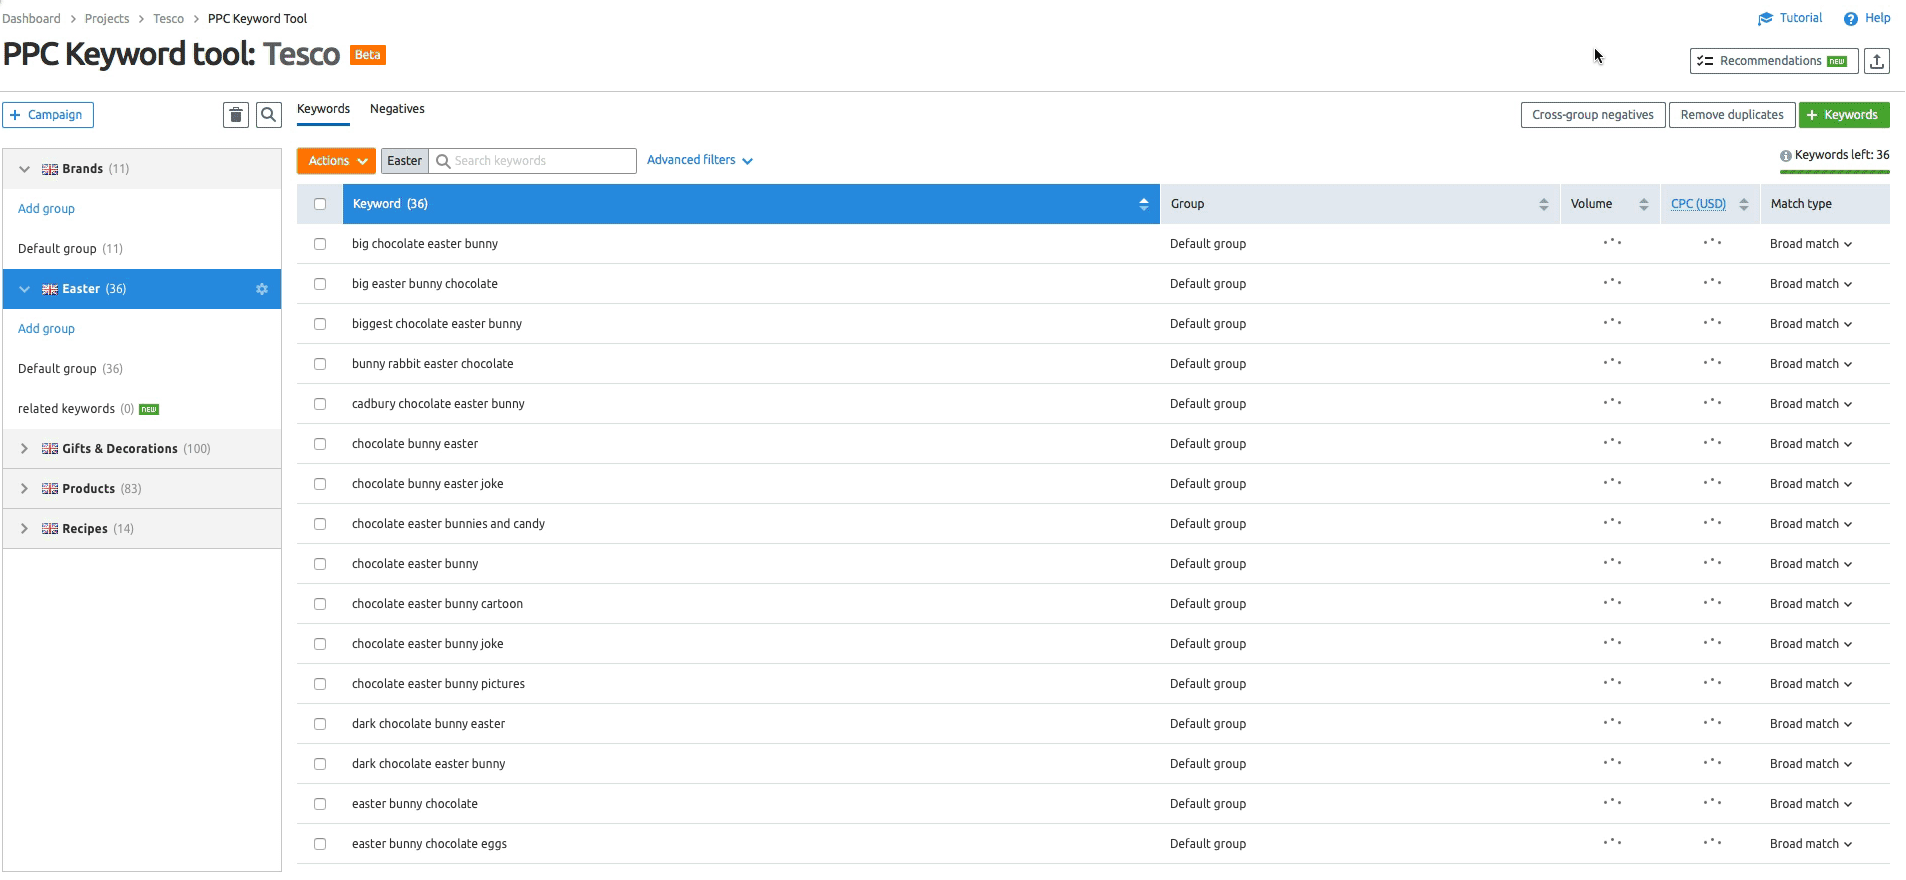Click new badge next to related keywords
This screenshot has height=880, width=1906.
[149, 409]
